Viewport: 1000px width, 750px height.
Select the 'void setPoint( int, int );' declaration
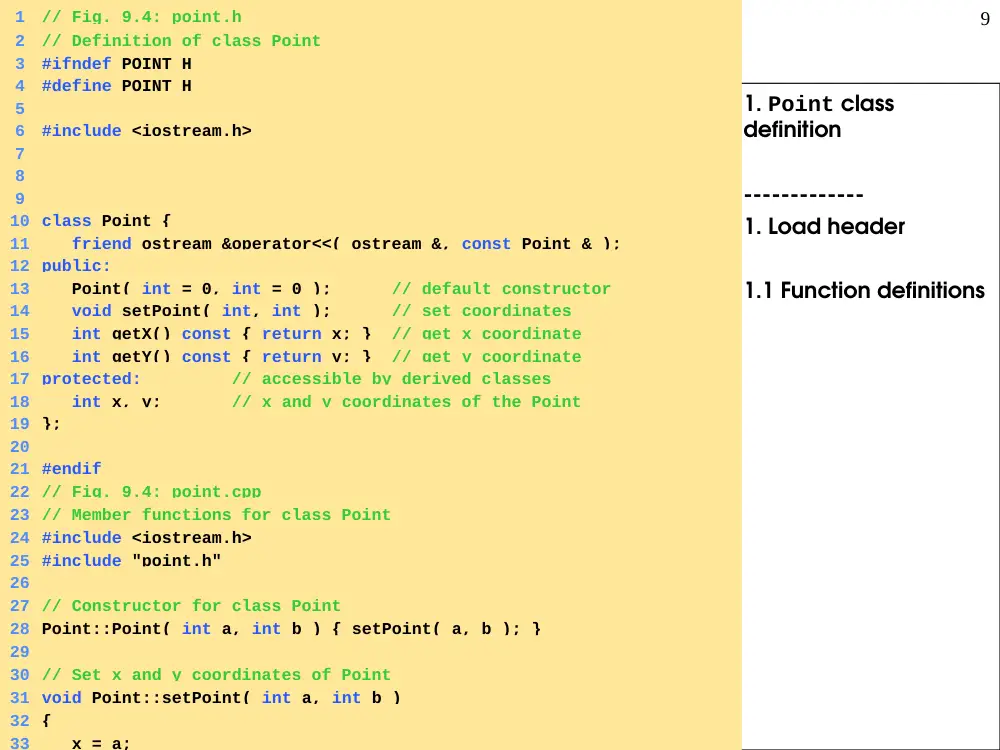click(201, 311)
